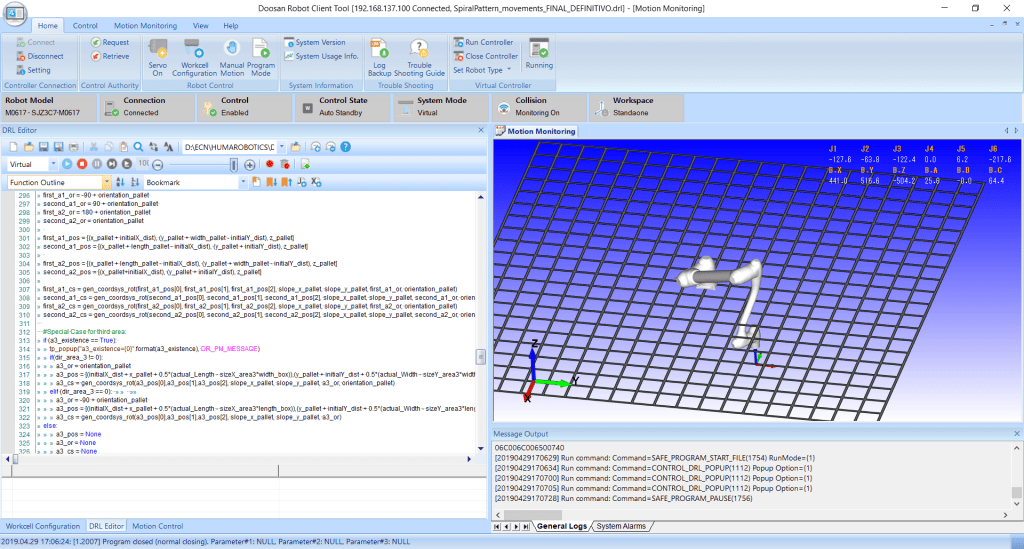1024x549 pixels.
Task: Select the DRL Editor bottom tab
Action: pos(106,525)
